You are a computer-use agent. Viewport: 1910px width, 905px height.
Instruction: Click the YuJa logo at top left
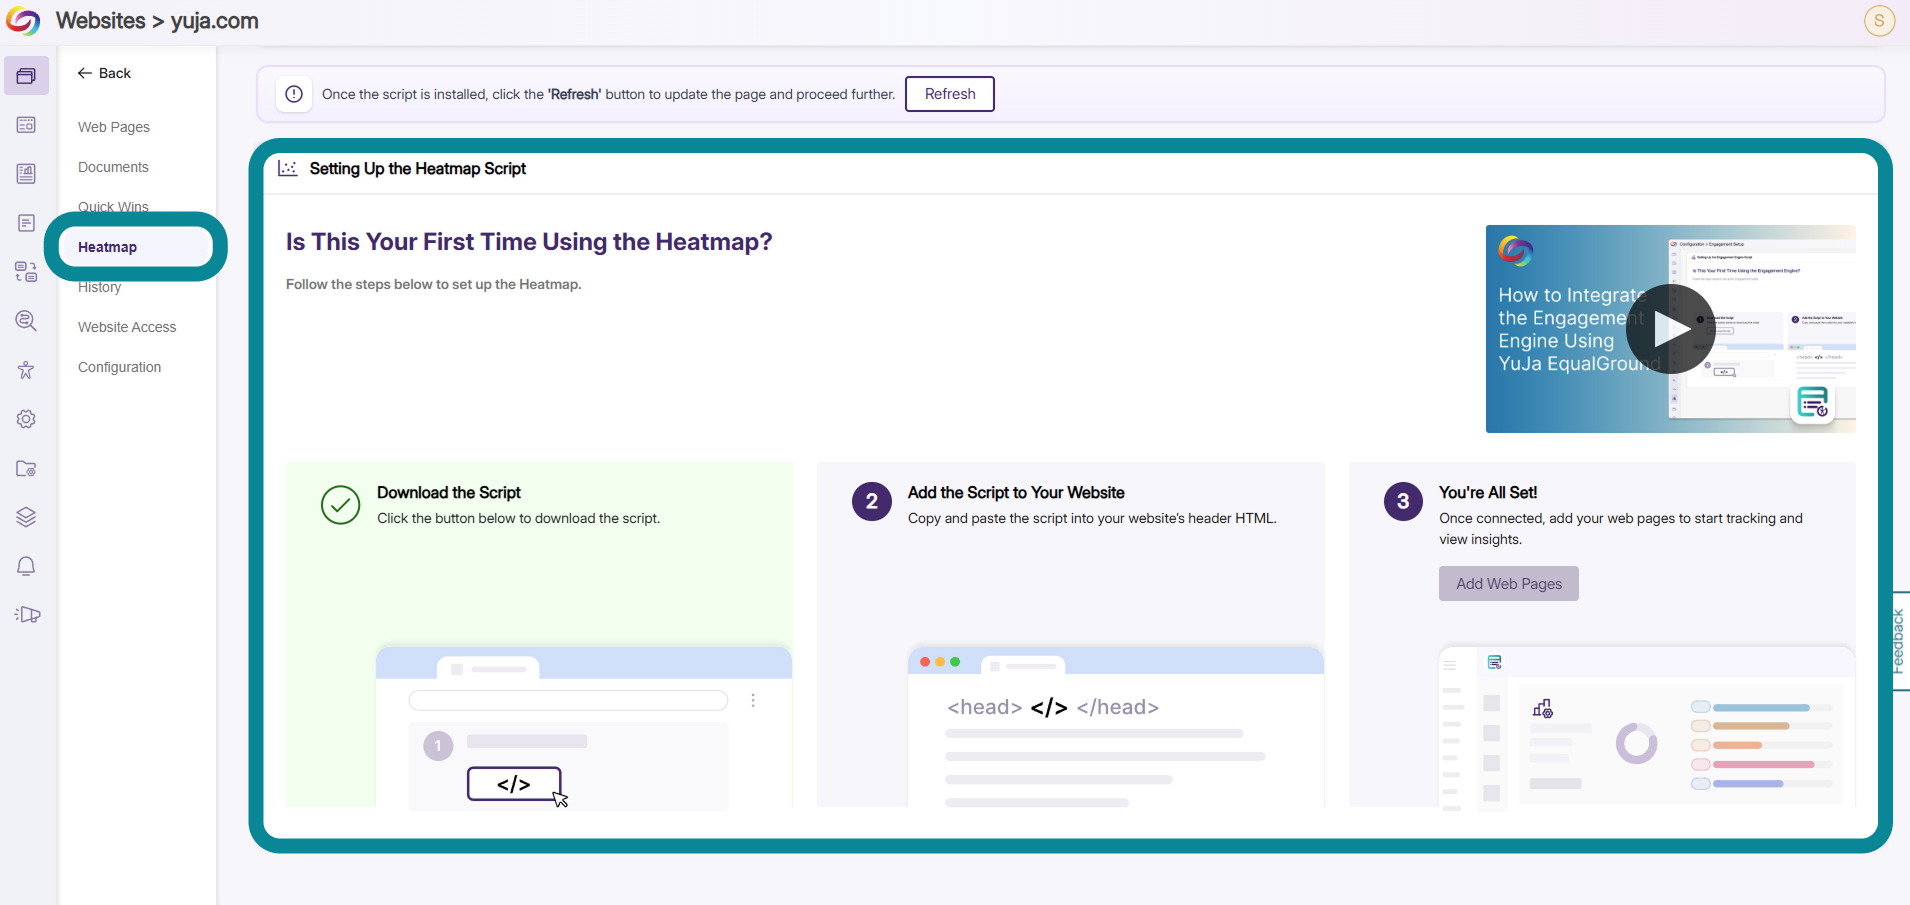[23, 21]
